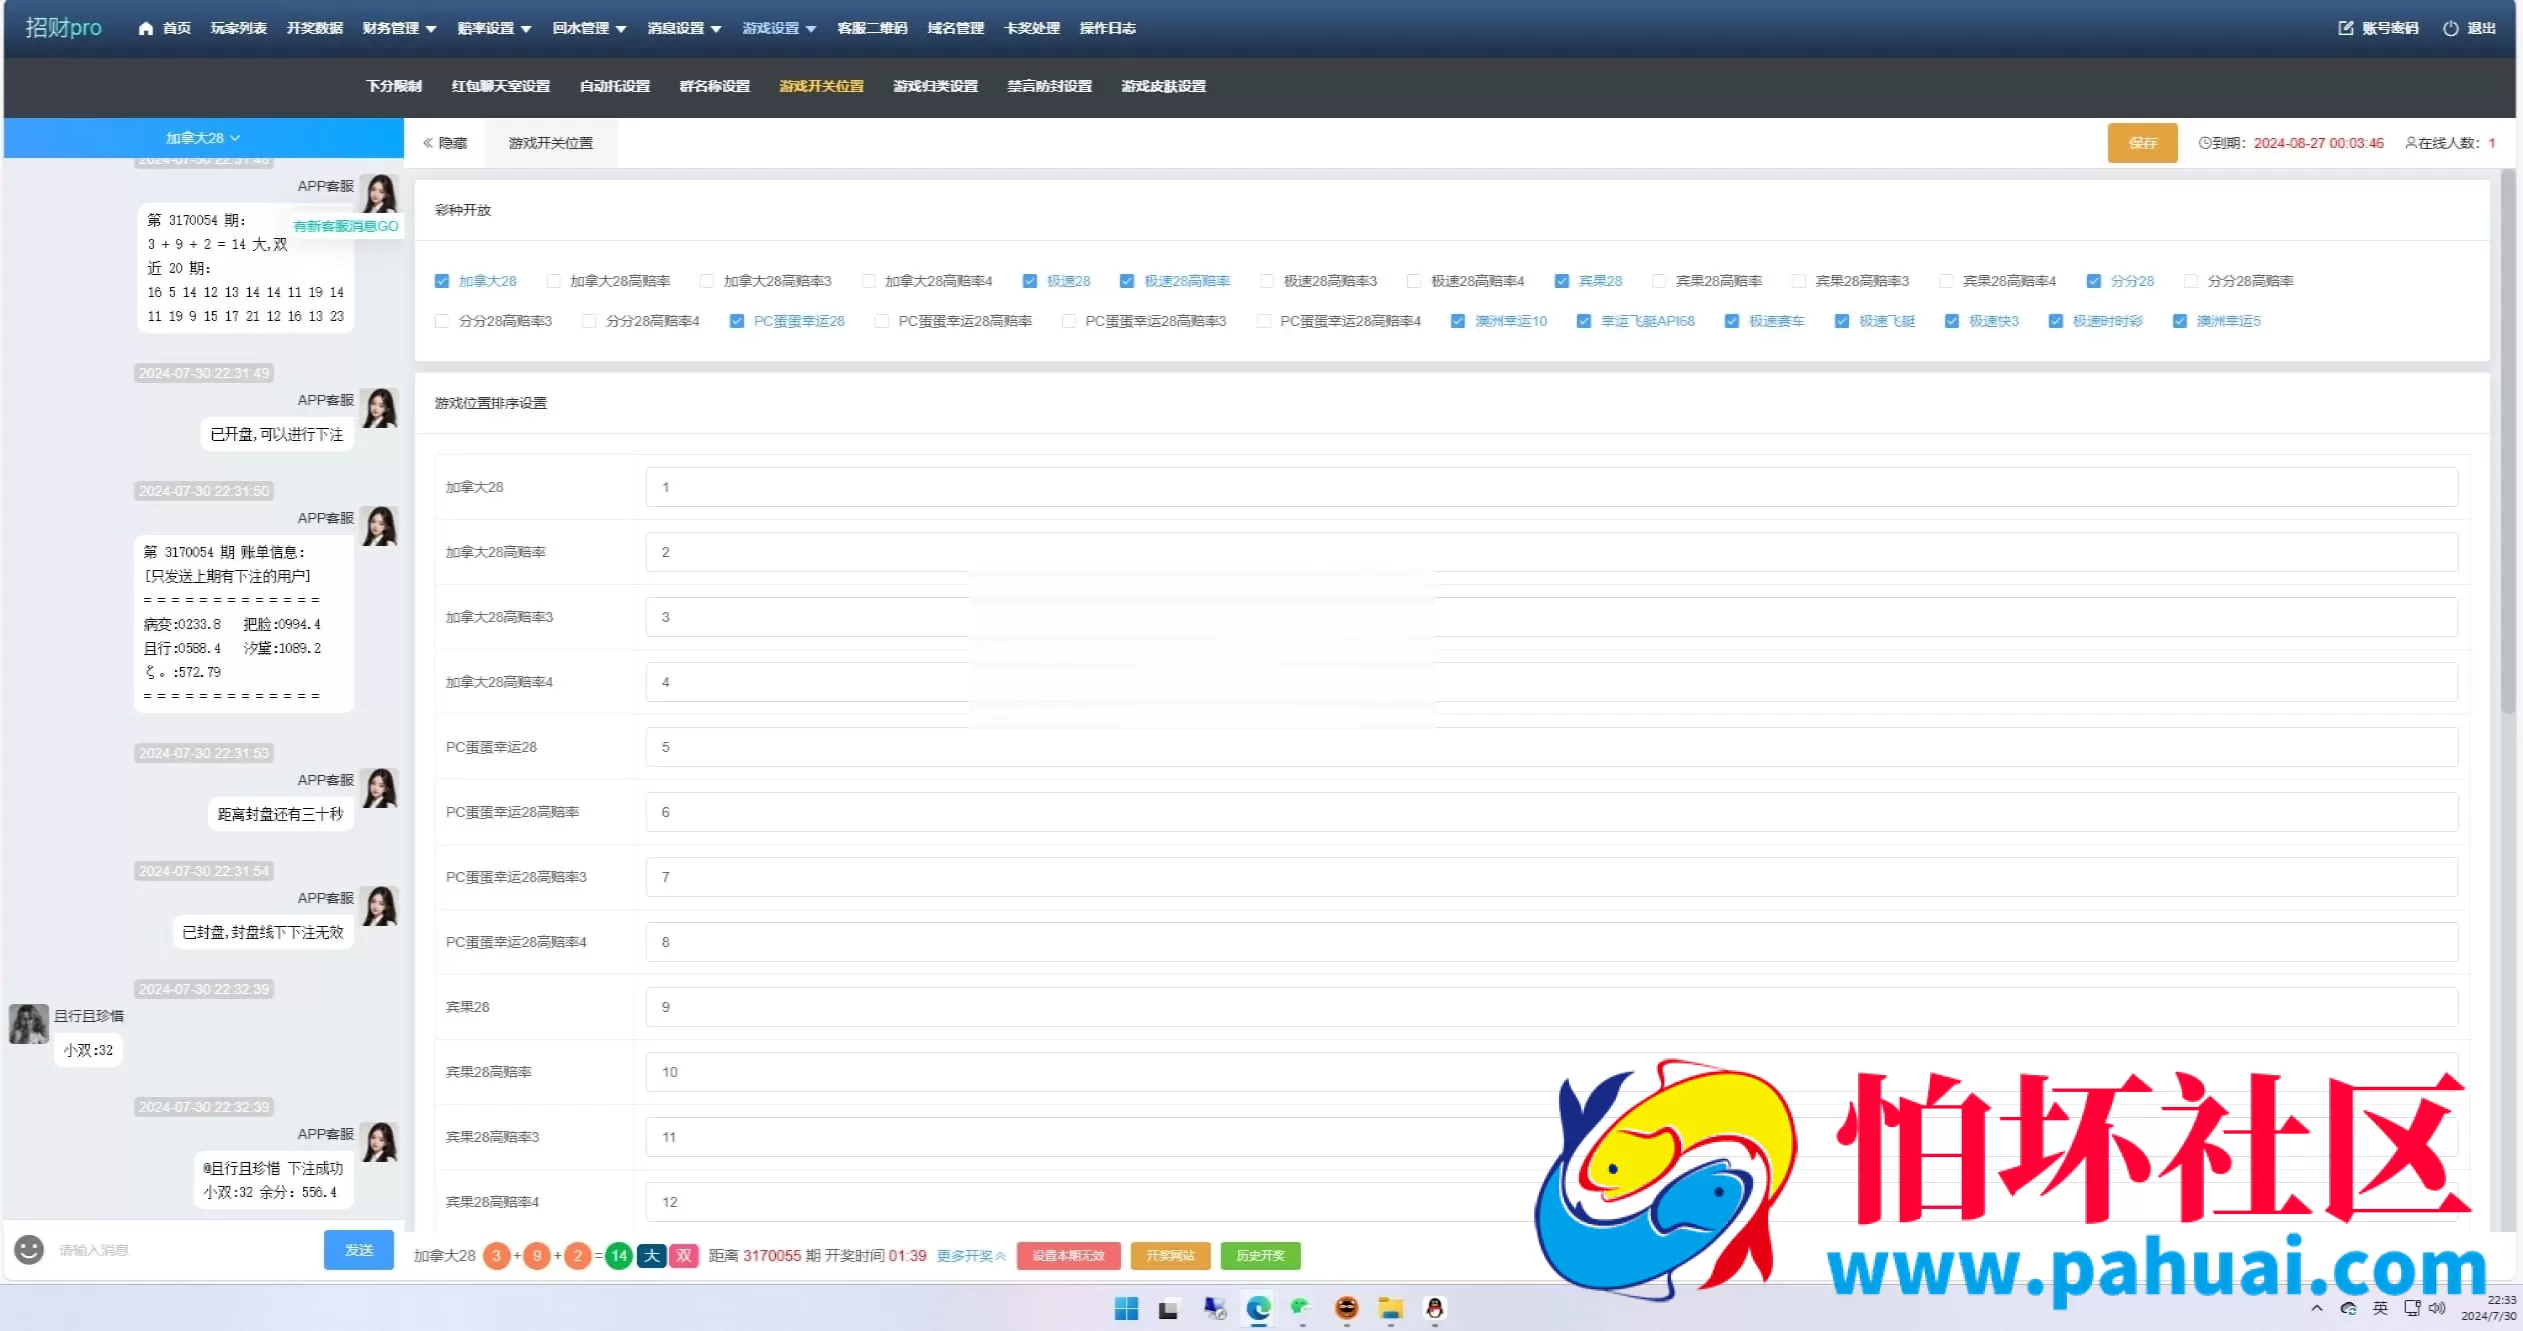Click the APP客服 avatar beside 已封盘,封盘线下下注无效
2523x1331 pixels.
point(380,906)
